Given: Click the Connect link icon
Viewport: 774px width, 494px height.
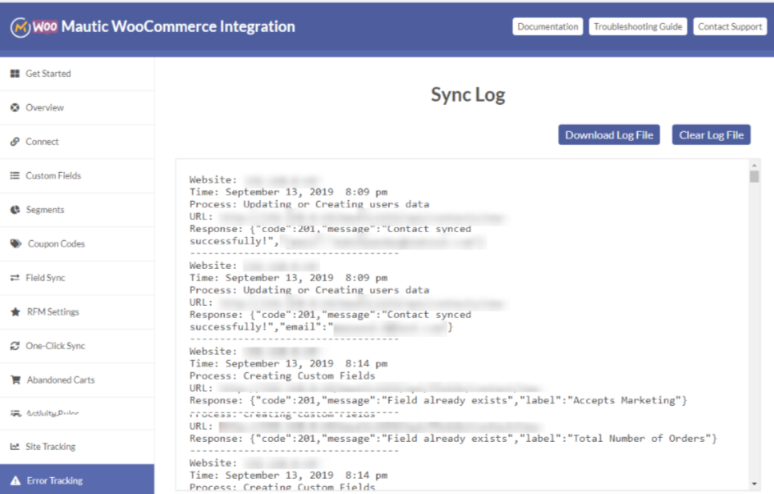Looking at the screenshot, I should click(x=15, y=142).
